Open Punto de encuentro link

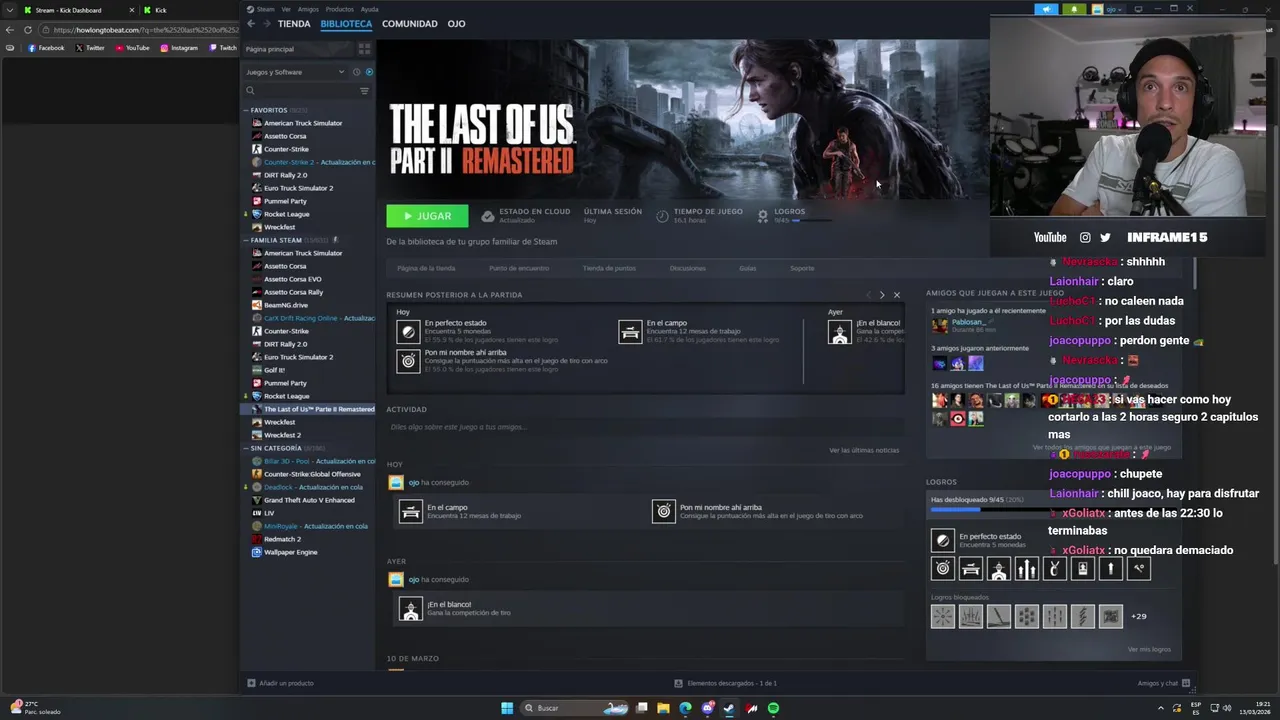pos(519,268)
